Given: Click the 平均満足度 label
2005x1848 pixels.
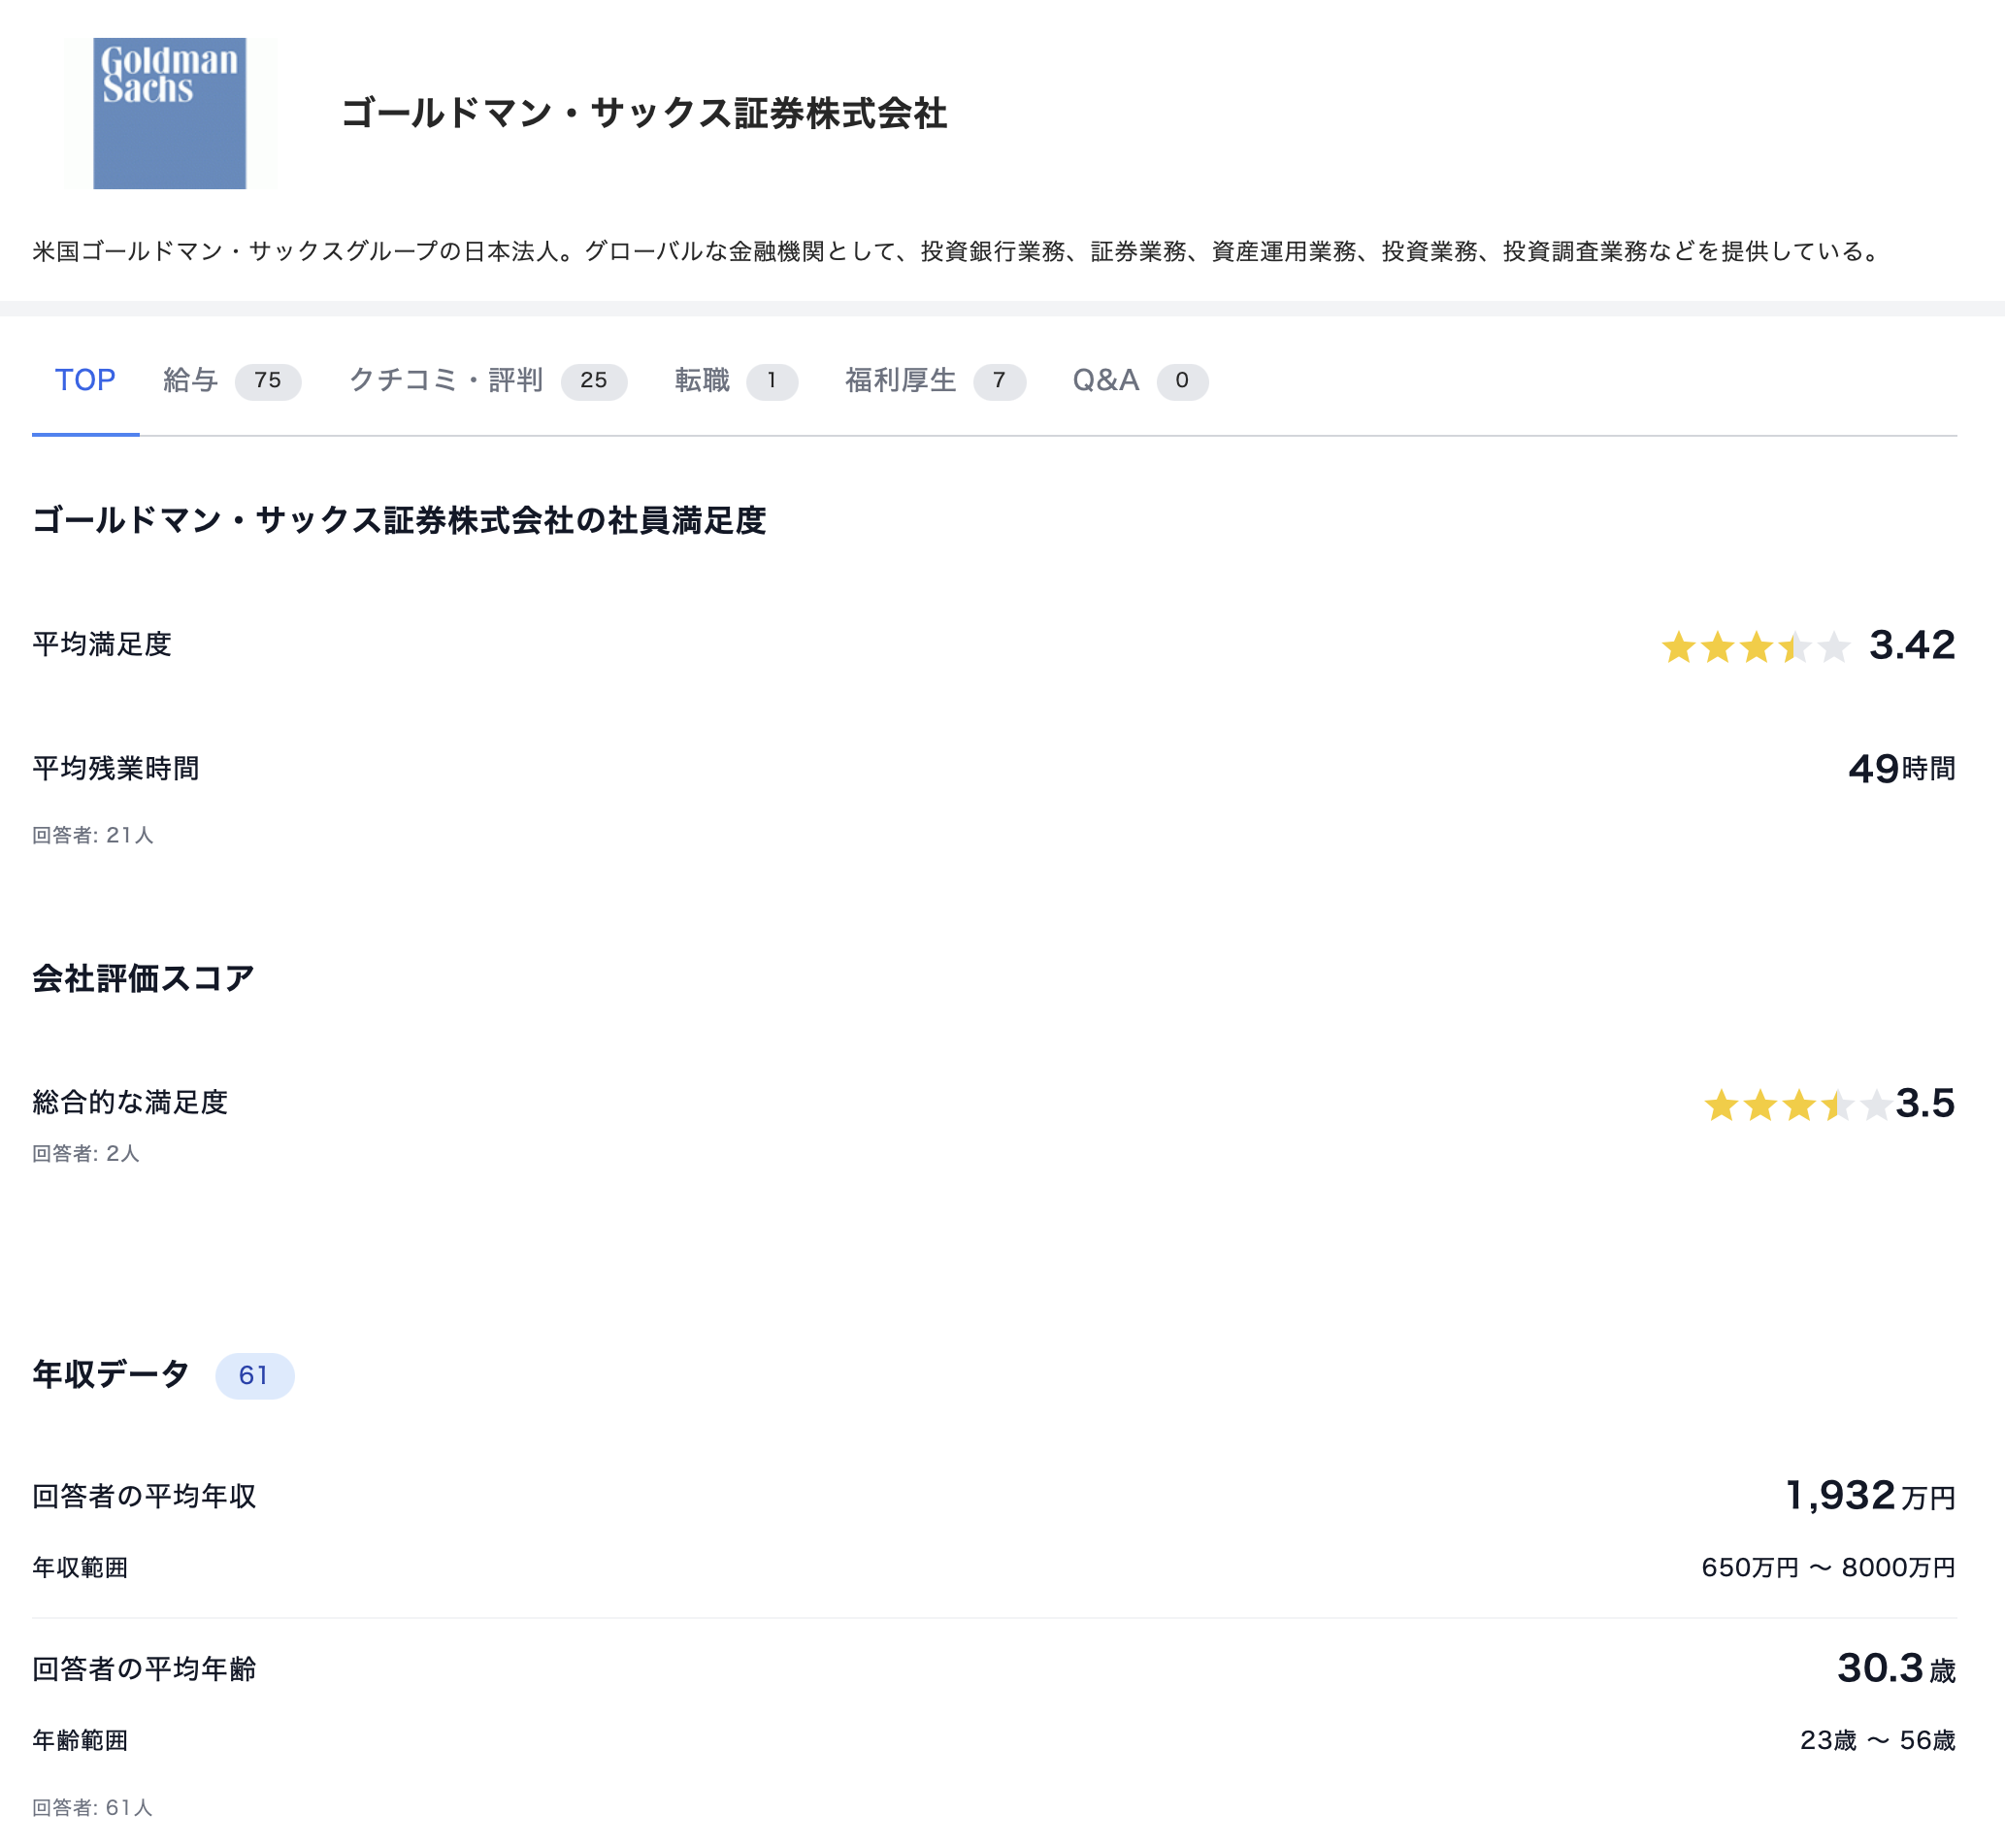Looking at the screenshot, I should [102, 645].
